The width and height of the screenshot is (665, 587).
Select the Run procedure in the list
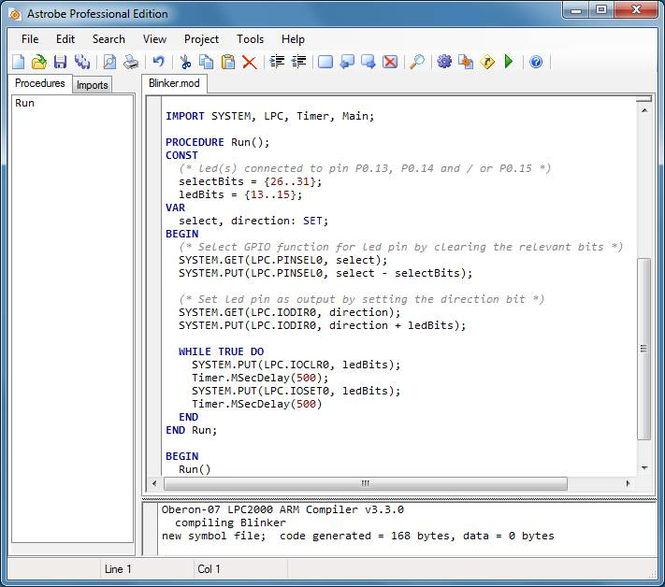tap(25, 103)
